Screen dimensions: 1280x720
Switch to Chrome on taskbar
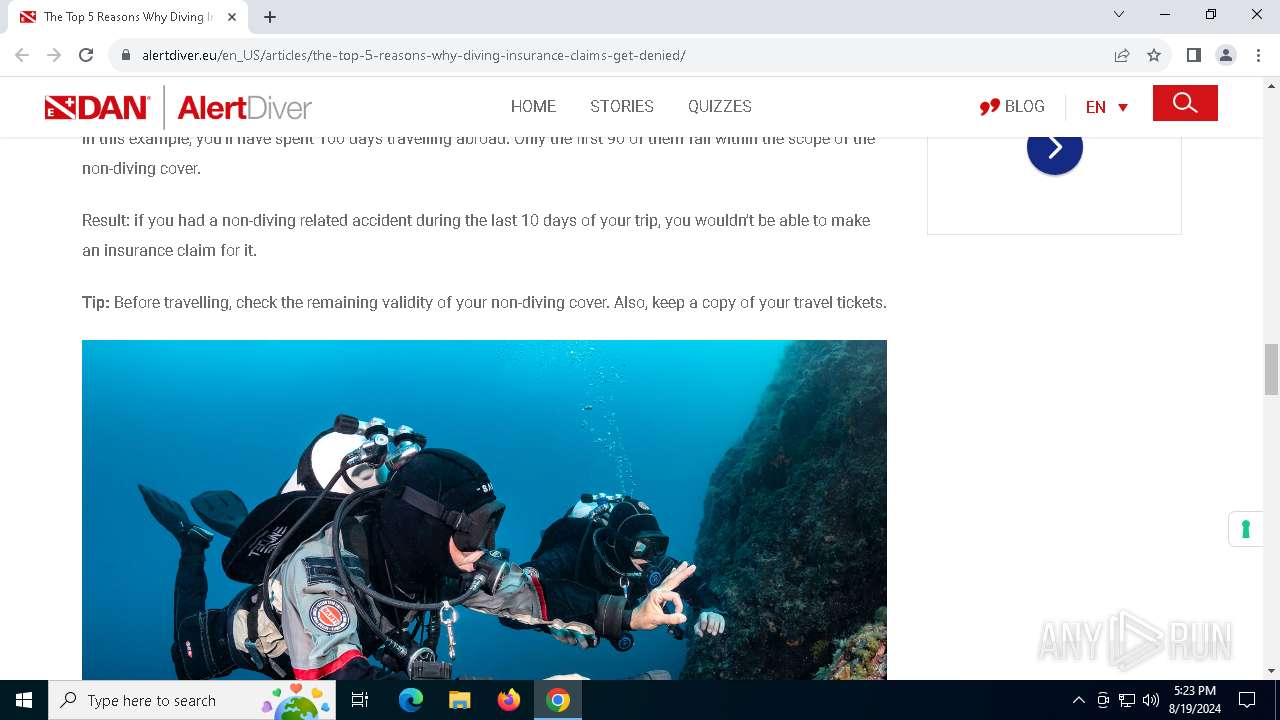pyautogui.click(x=558, y=700)
